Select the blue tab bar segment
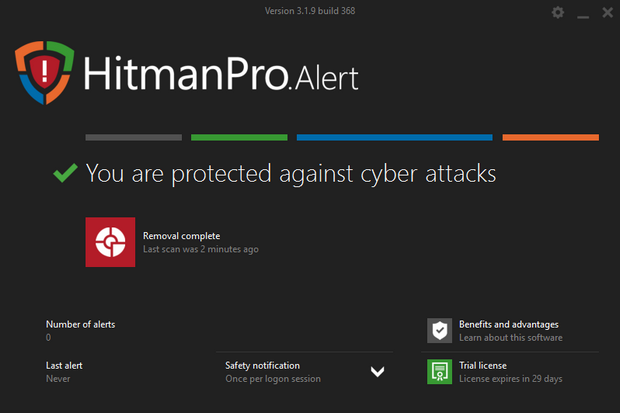The image size is (620, 413). coord(394,137)
